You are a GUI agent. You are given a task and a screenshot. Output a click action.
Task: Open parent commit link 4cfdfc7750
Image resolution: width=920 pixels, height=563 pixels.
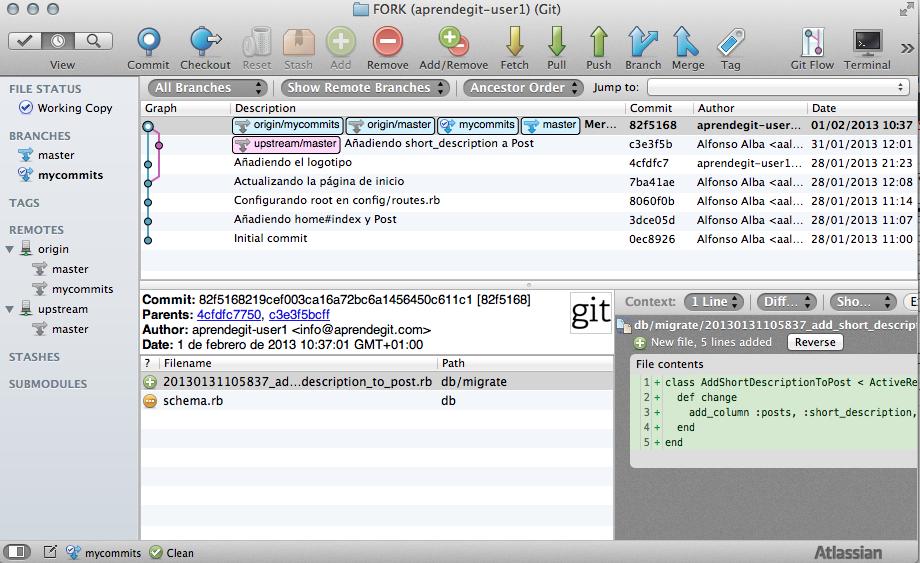pos(229,314)
